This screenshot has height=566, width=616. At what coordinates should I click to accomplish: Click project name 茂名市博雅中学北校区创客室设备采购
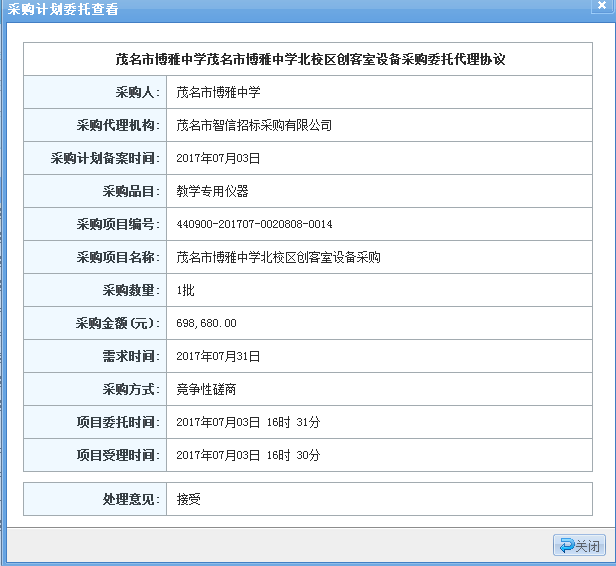(x=278, y=257)
